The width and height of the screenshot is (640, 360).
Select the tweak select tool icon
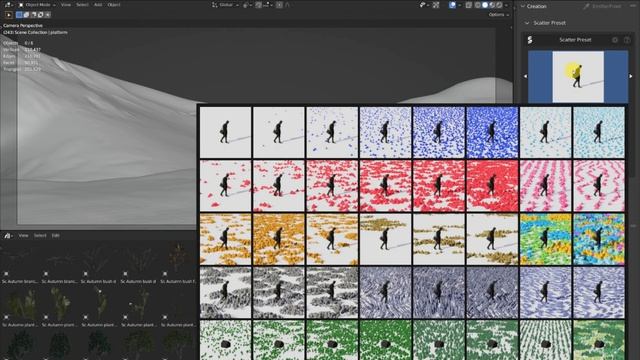tap(9, 15)
